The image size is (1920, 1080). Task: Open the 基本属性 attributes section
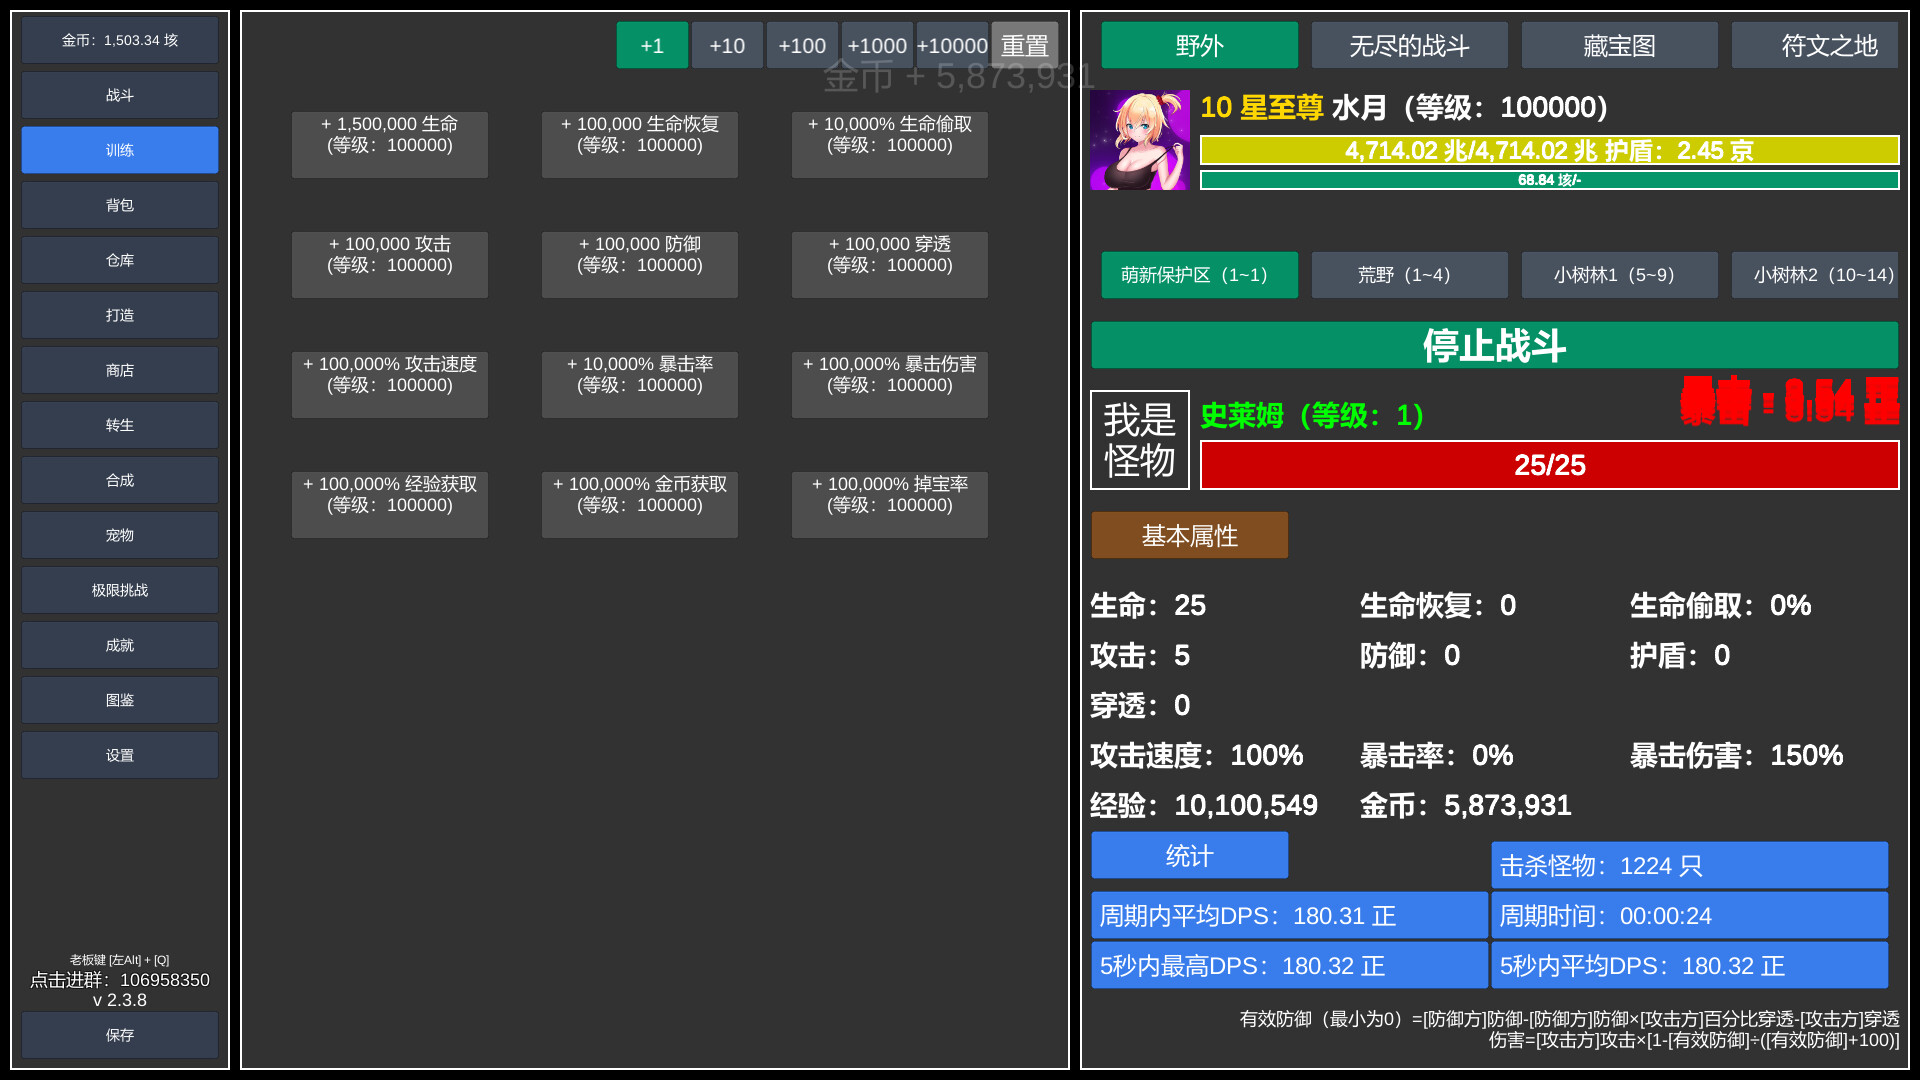tap(1189, 535)
